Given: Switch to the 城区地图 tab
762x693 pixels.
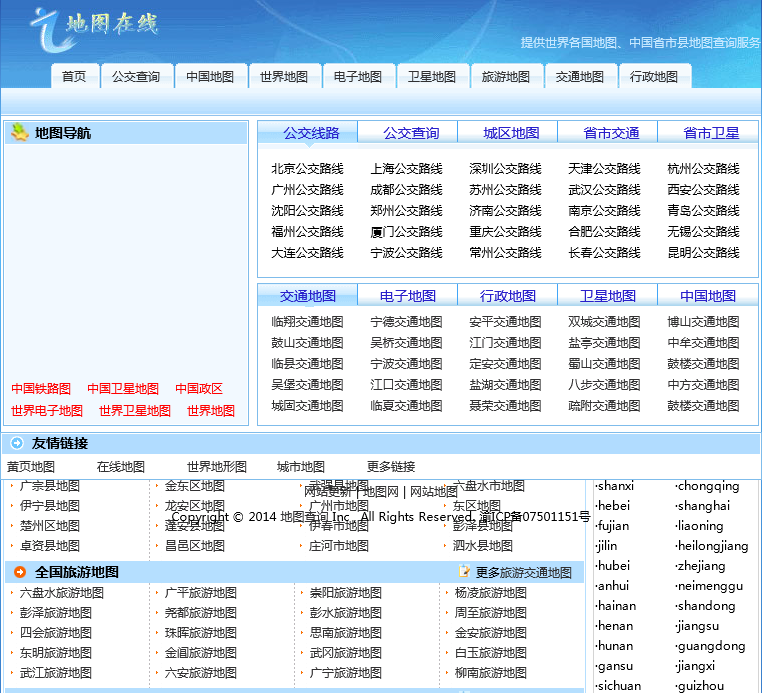Looking at the screenshot, I should (511, 133).
